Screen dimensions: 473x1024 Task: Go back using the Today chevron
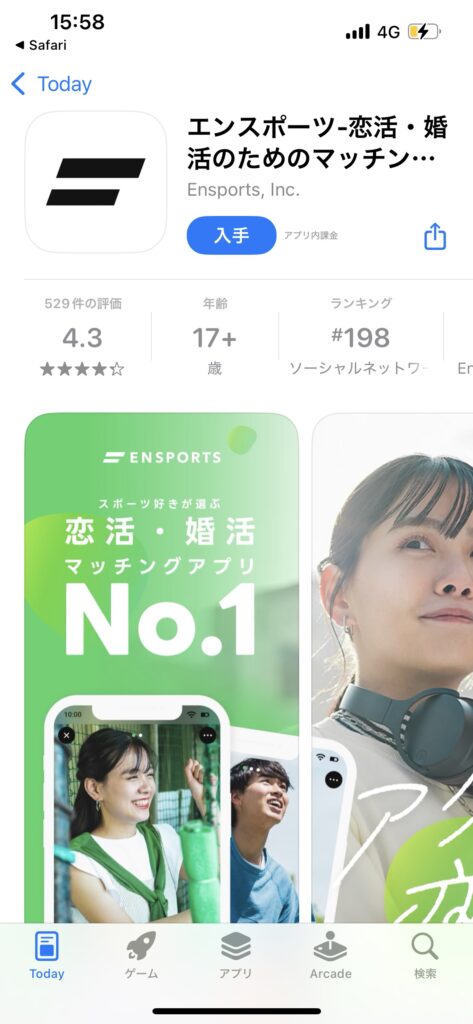click(52, 84)
